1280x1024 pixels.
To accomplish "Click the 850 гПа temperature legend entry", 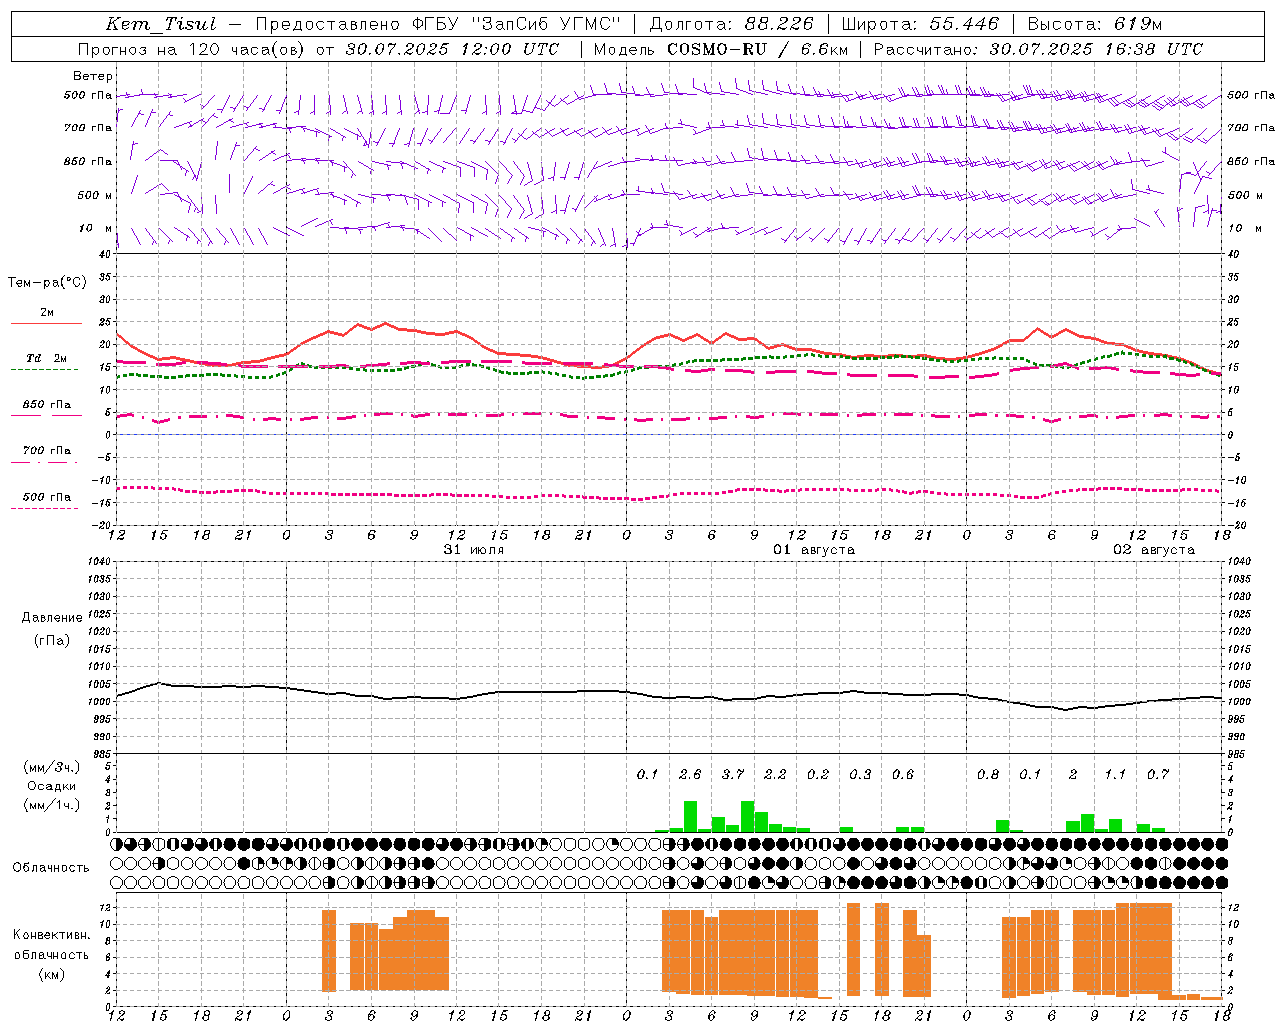I will (47, 404).
